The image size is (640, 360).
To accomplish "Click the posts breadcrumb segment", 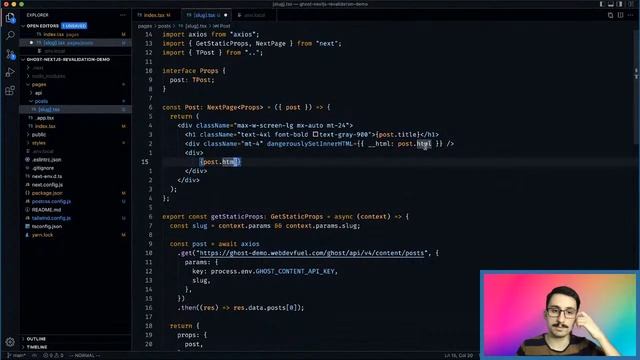I will point(164,26).
